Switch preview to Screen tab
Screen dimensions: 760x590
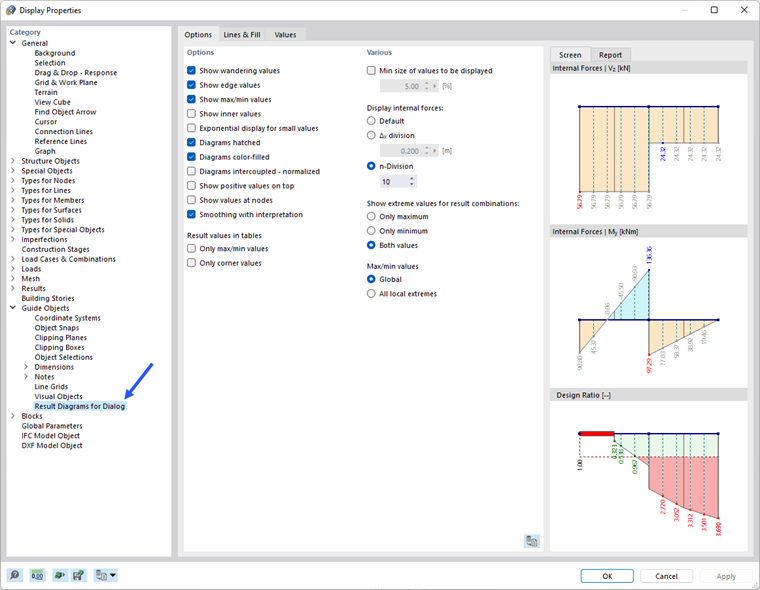570,55
